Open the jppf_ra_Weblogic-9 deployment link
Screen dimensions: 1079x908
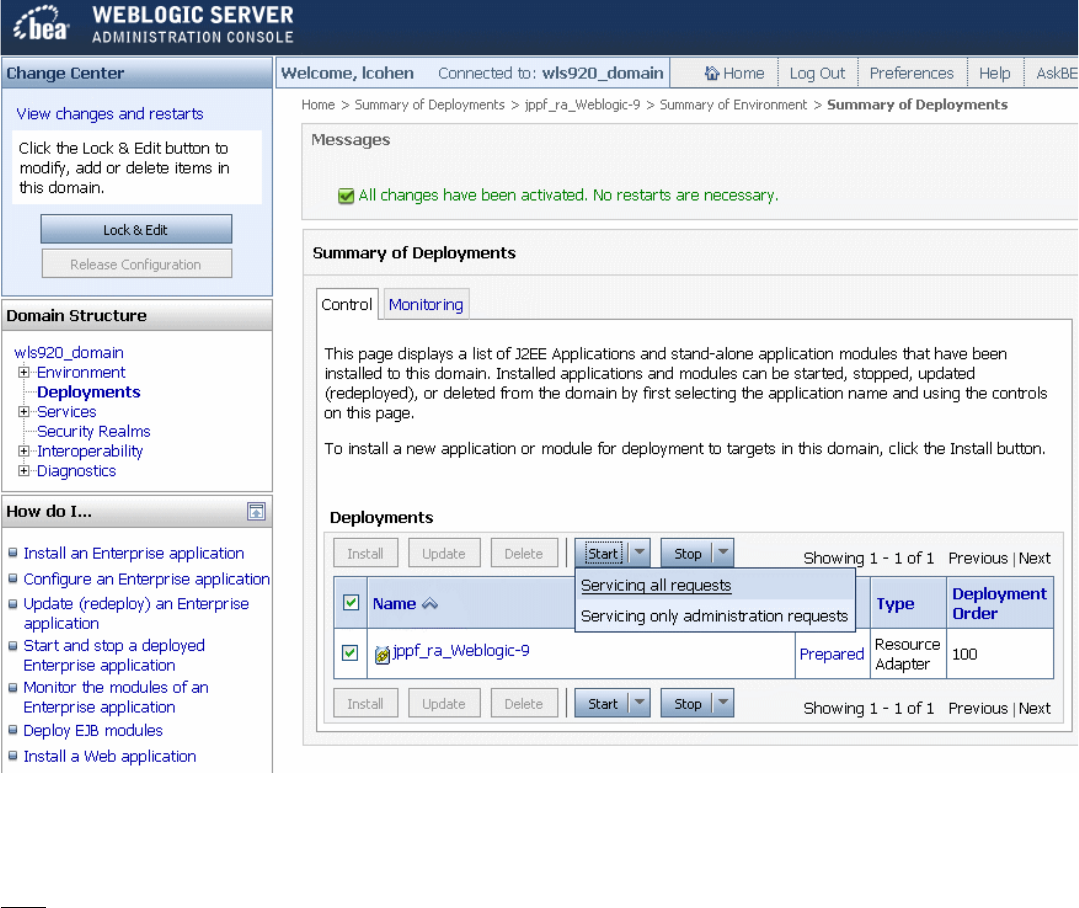(x=461, y=651)
